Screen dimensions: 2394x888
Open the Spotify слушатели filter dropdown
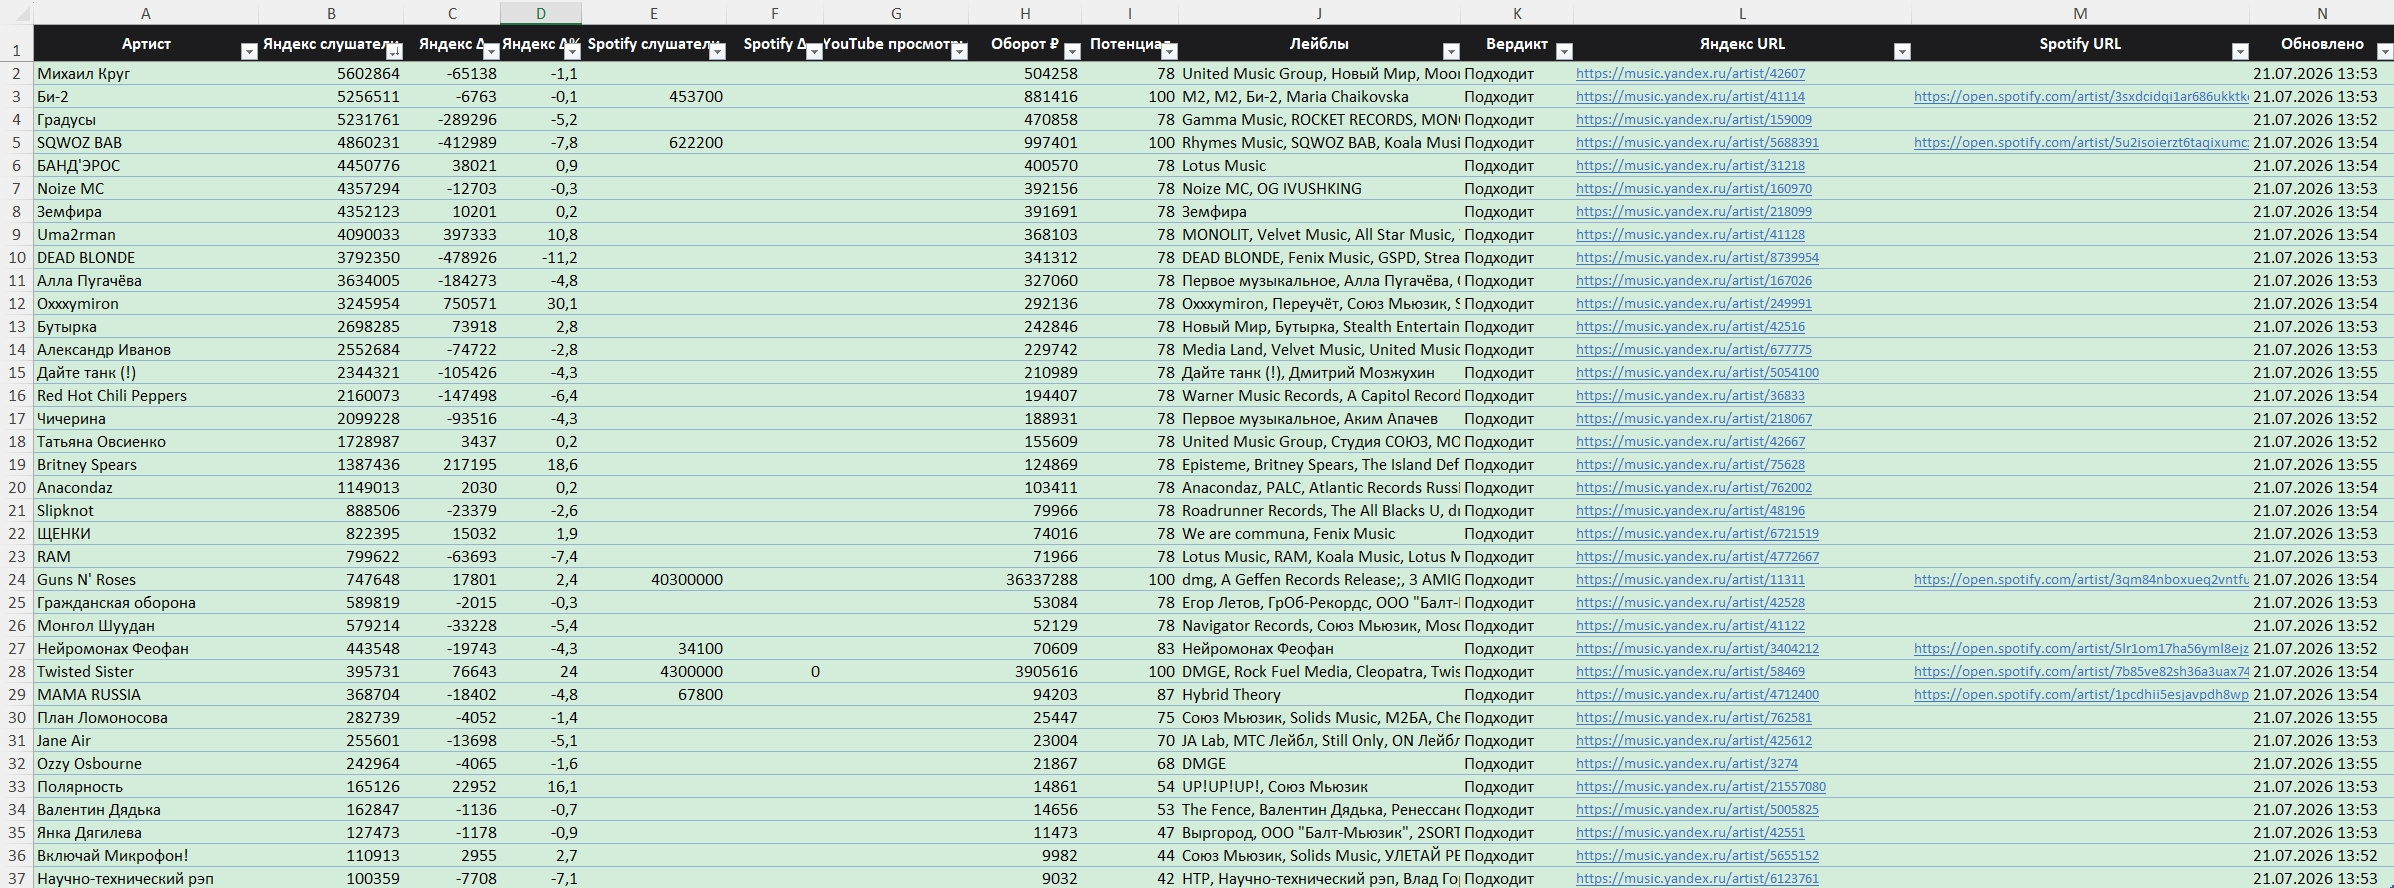[717, 52]
